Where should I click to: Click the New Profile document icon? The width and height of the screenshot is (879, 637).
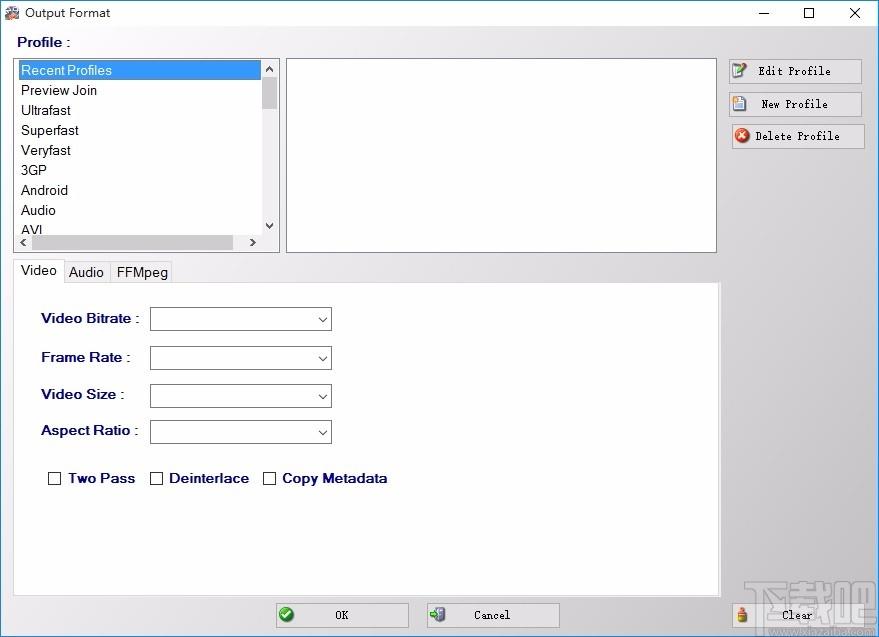click(x=739, y=104)
